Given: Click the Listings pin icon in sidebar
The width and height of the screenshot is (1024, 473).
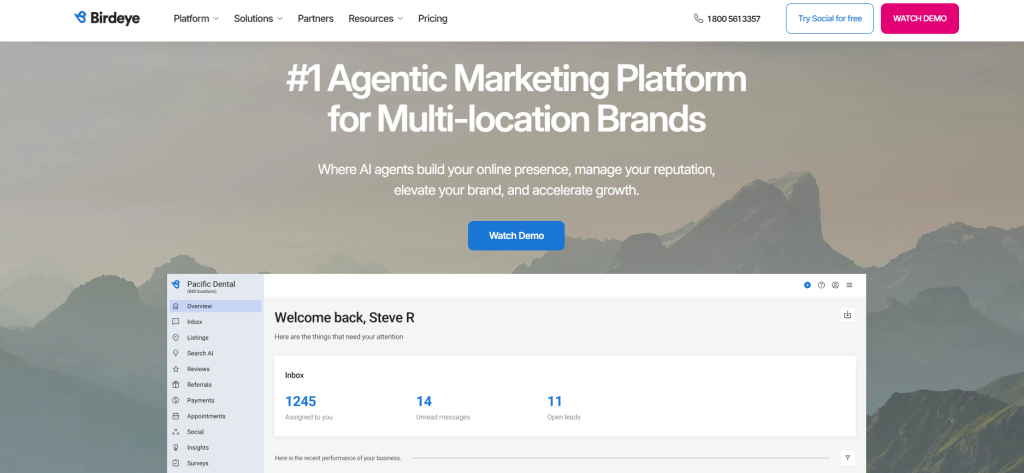Looking at the screenshot, I should pos(176,338).
